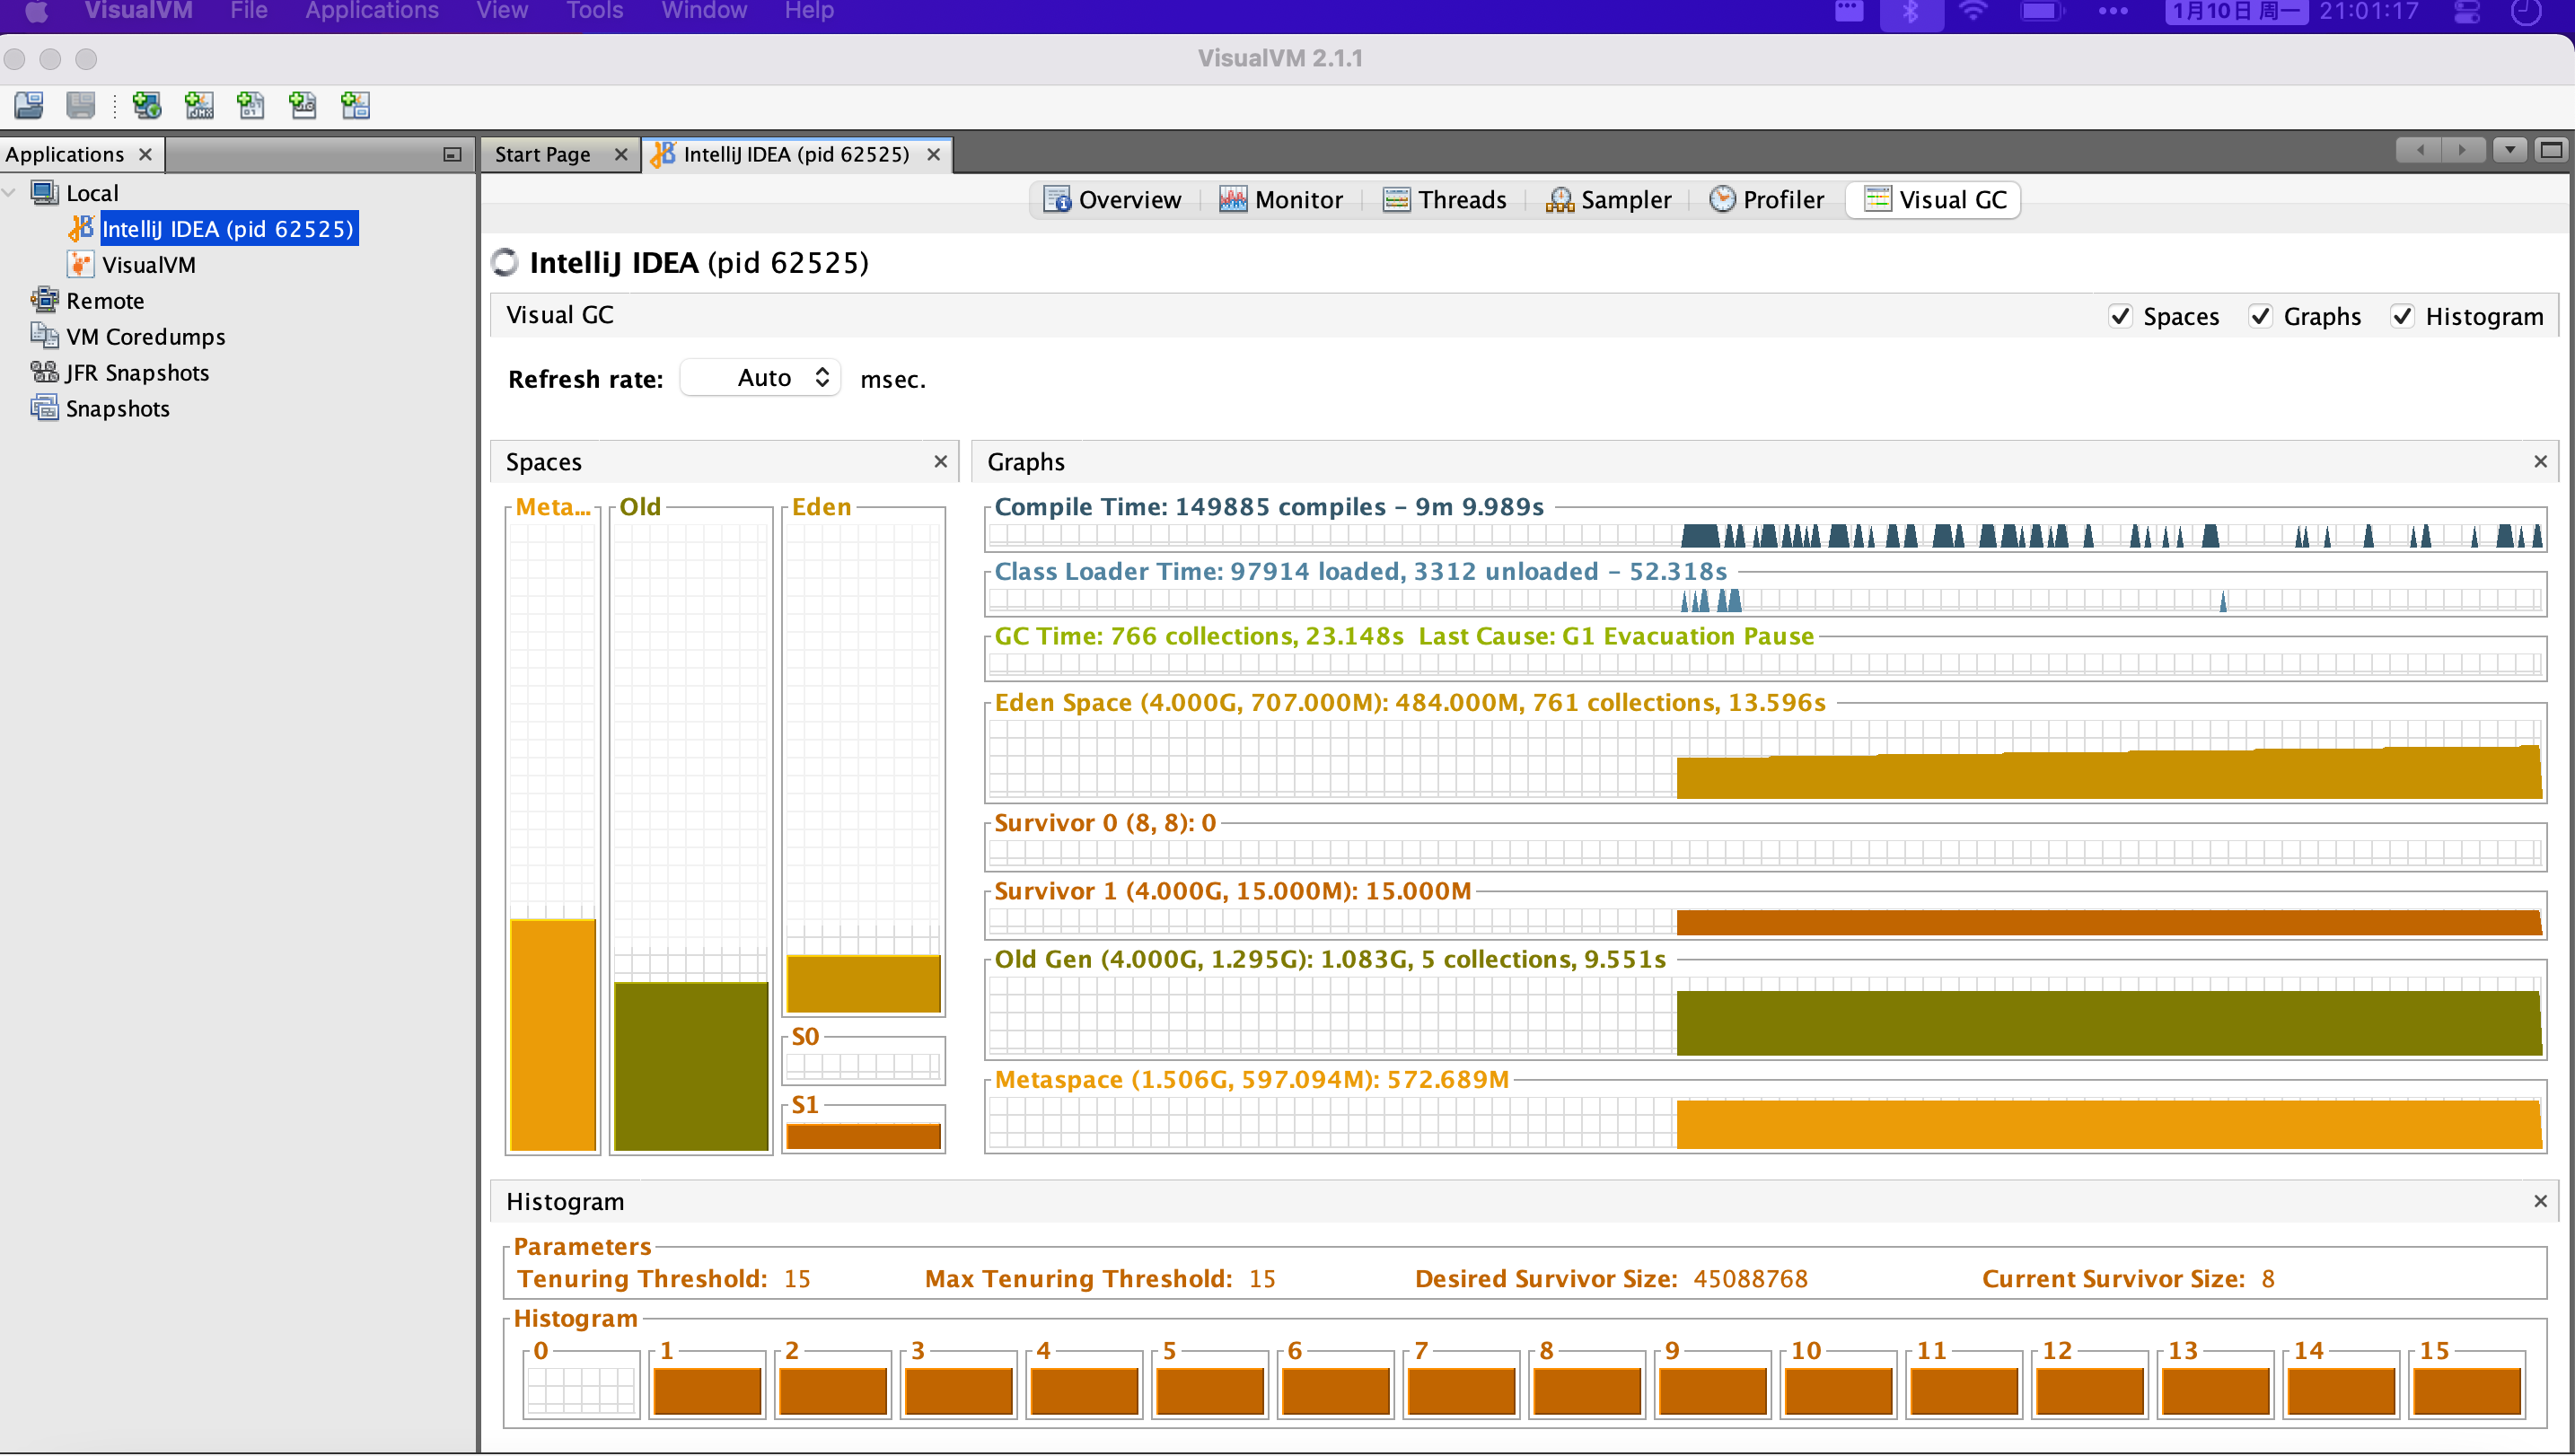Click the Add VM Coredump toolbar icon
Viewport: 2575px width, 1456px height.
251,105
